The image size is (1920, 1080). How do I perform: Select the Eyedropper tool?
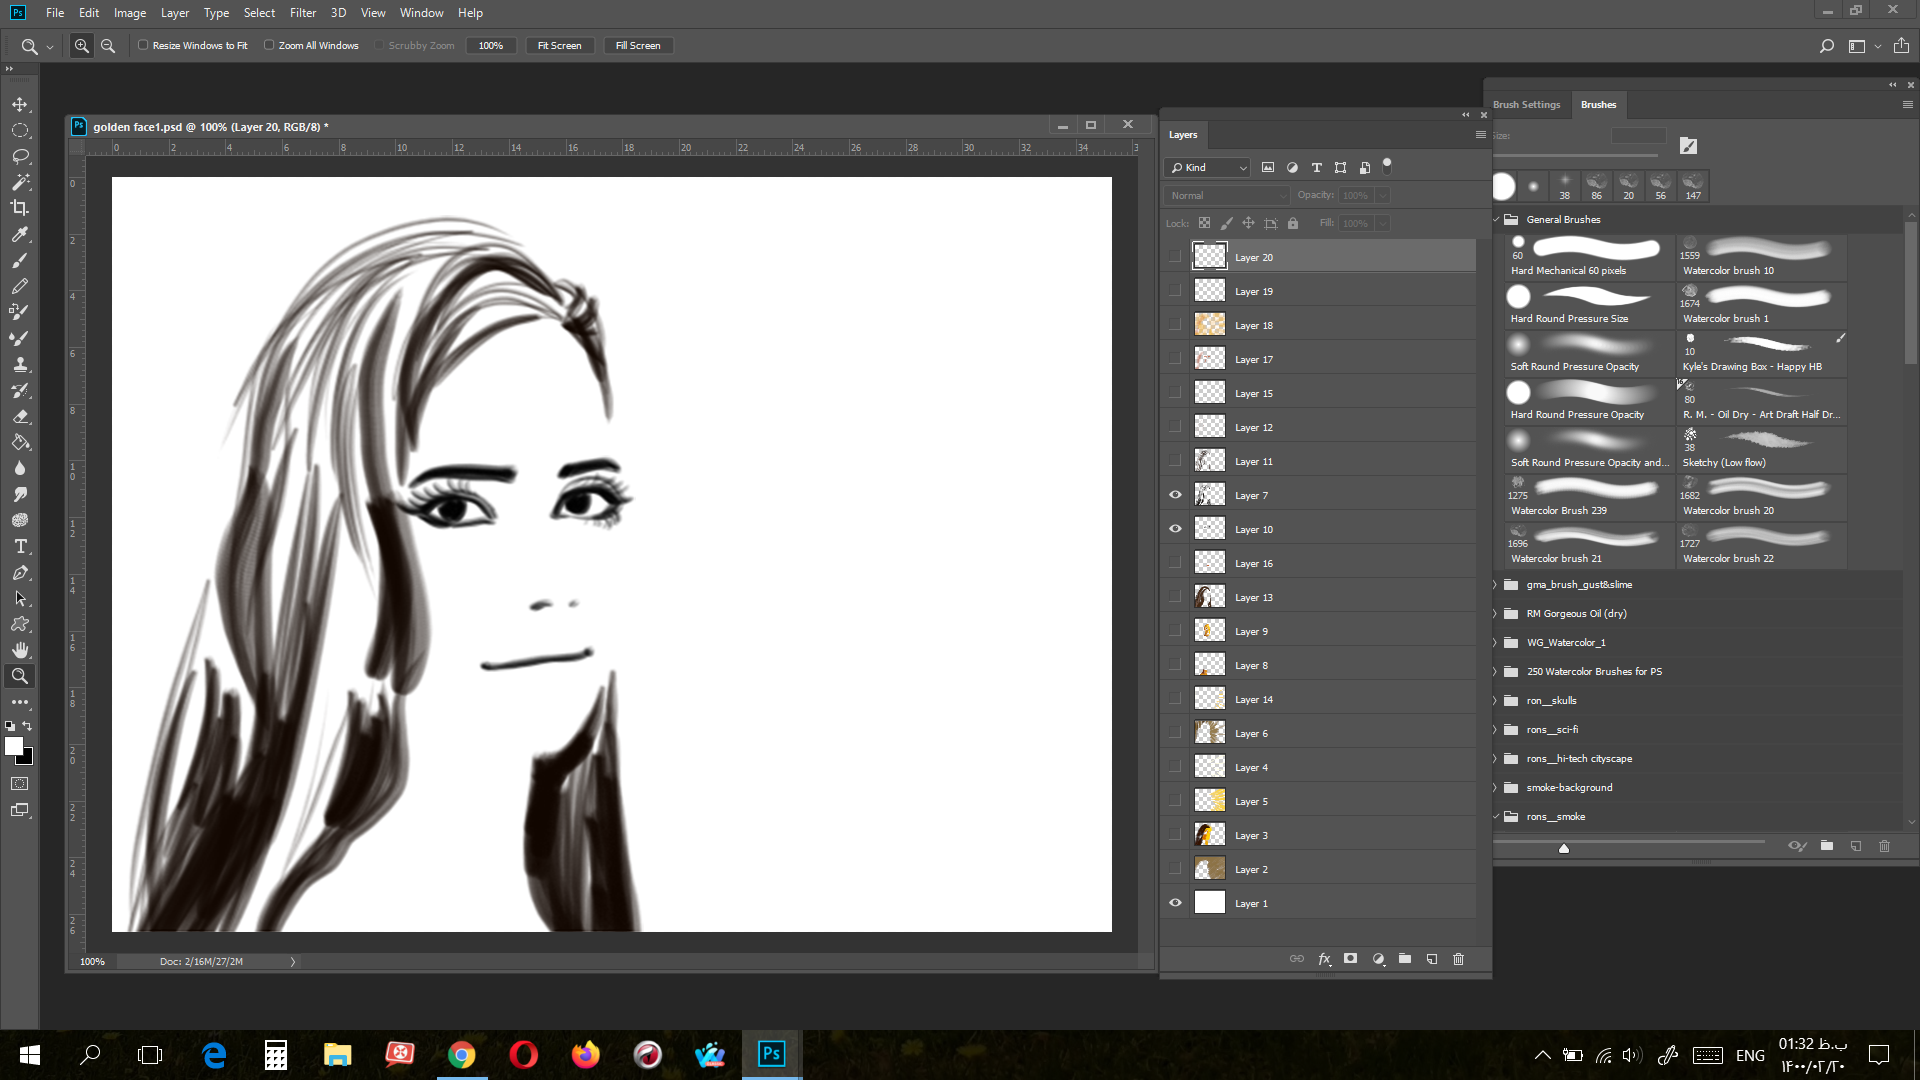(20, 234)
